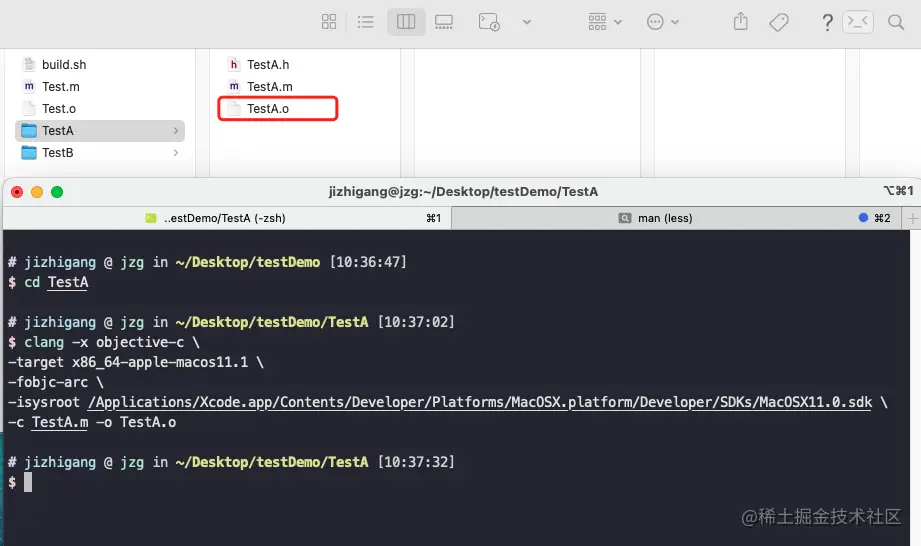
Task: Click the zsh tab terminal icon
Action: [x=151, y=218]
